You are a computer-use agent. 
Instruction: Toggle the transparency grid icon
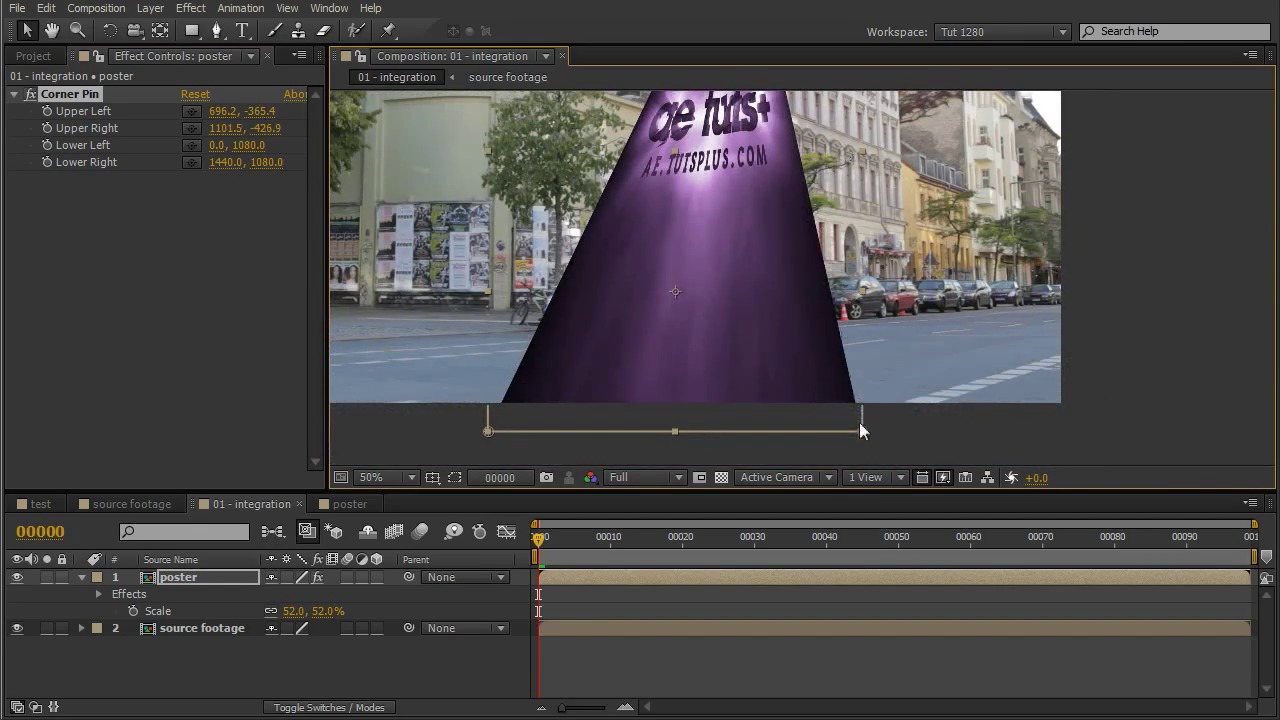point(721,478)
